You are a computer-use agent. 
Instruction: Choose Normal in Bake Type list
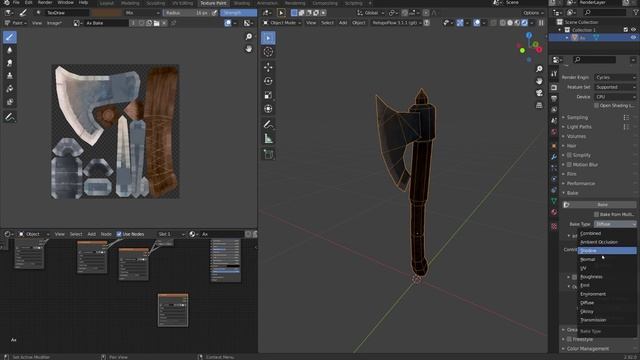coord(607,260)
